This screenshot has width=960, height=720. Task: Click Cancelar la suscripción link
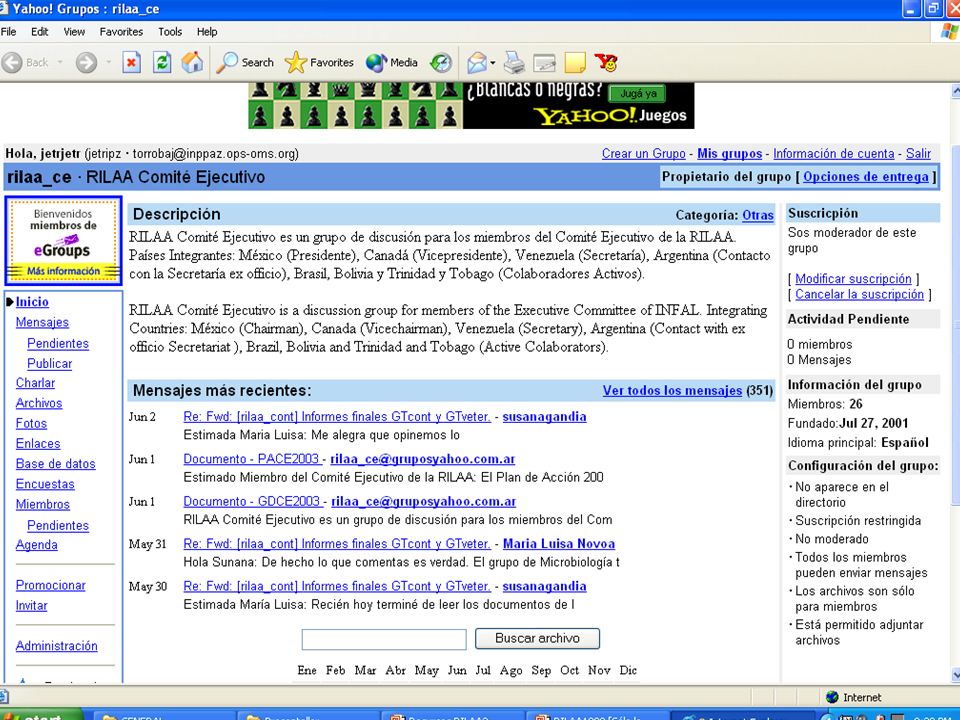[859, 294]
